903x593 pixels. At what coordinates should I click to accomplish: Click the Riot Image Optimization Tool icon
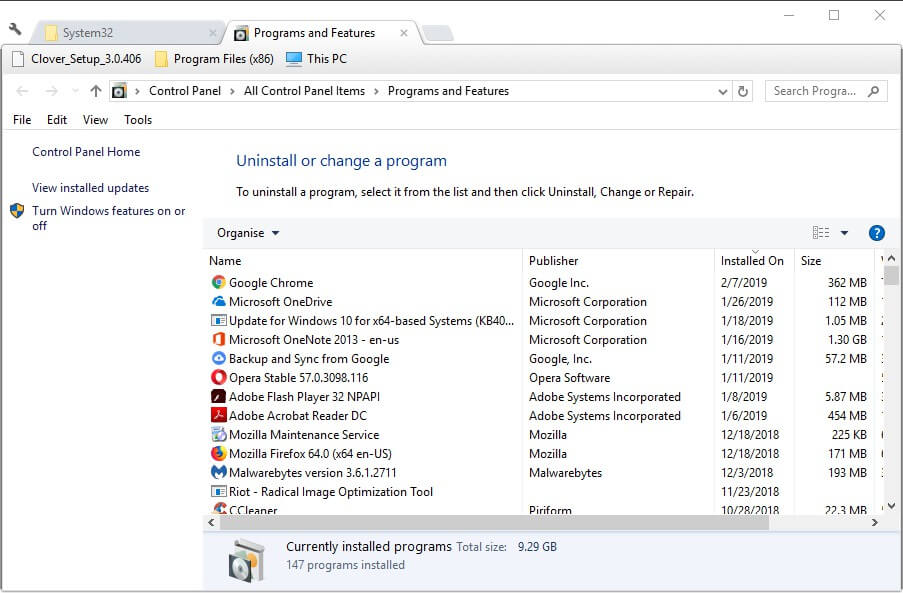(x=218, y=491)
